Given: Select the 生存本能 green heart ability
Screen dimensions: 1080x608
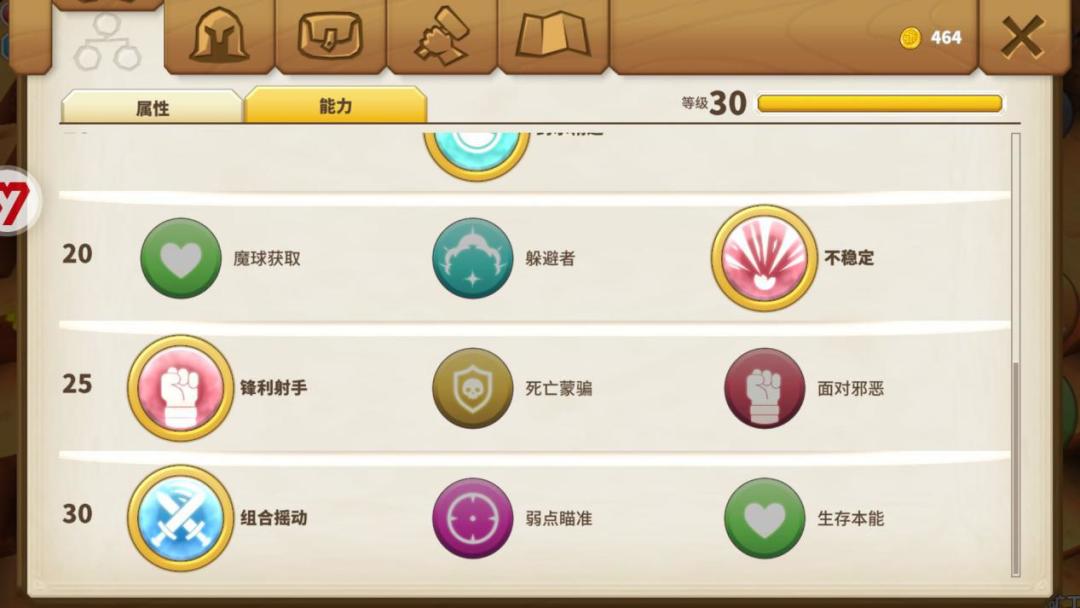Looking at the screenshot, I should (x=765, y=518).
